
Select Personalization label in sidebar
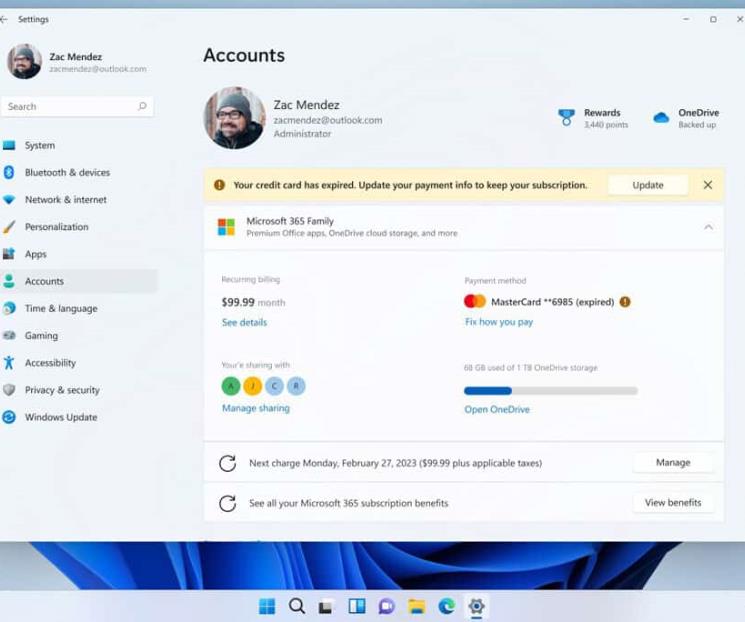click(57, 227)
